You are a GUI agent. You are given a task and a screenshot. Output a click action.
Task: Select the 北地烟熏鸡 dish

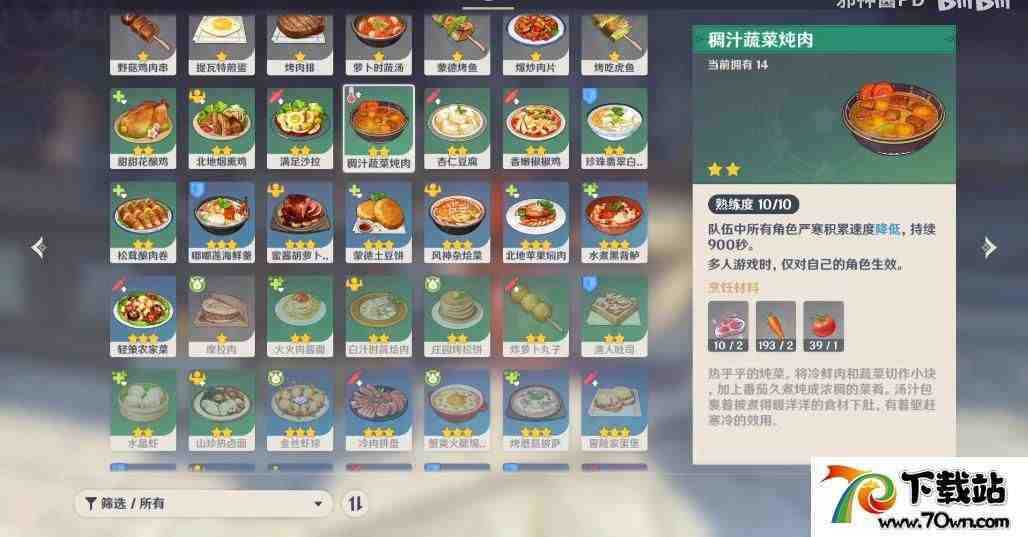click(222, 129)
